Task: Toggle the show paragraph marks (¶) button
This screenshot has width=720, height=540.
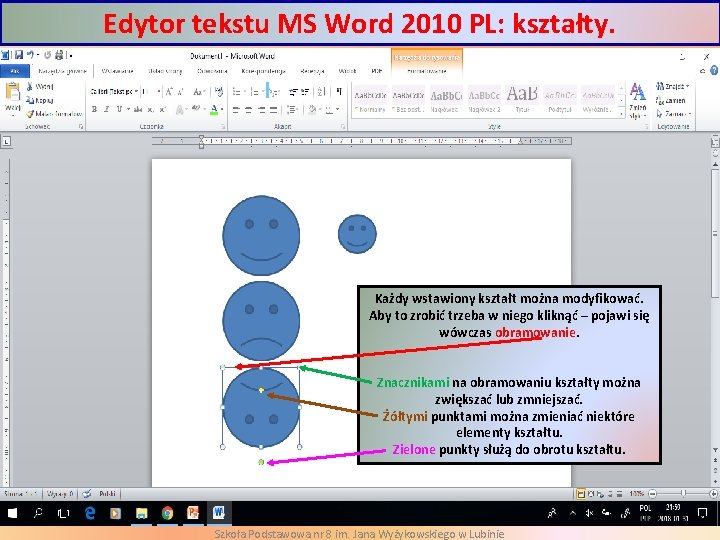Action: click(339, 91)
